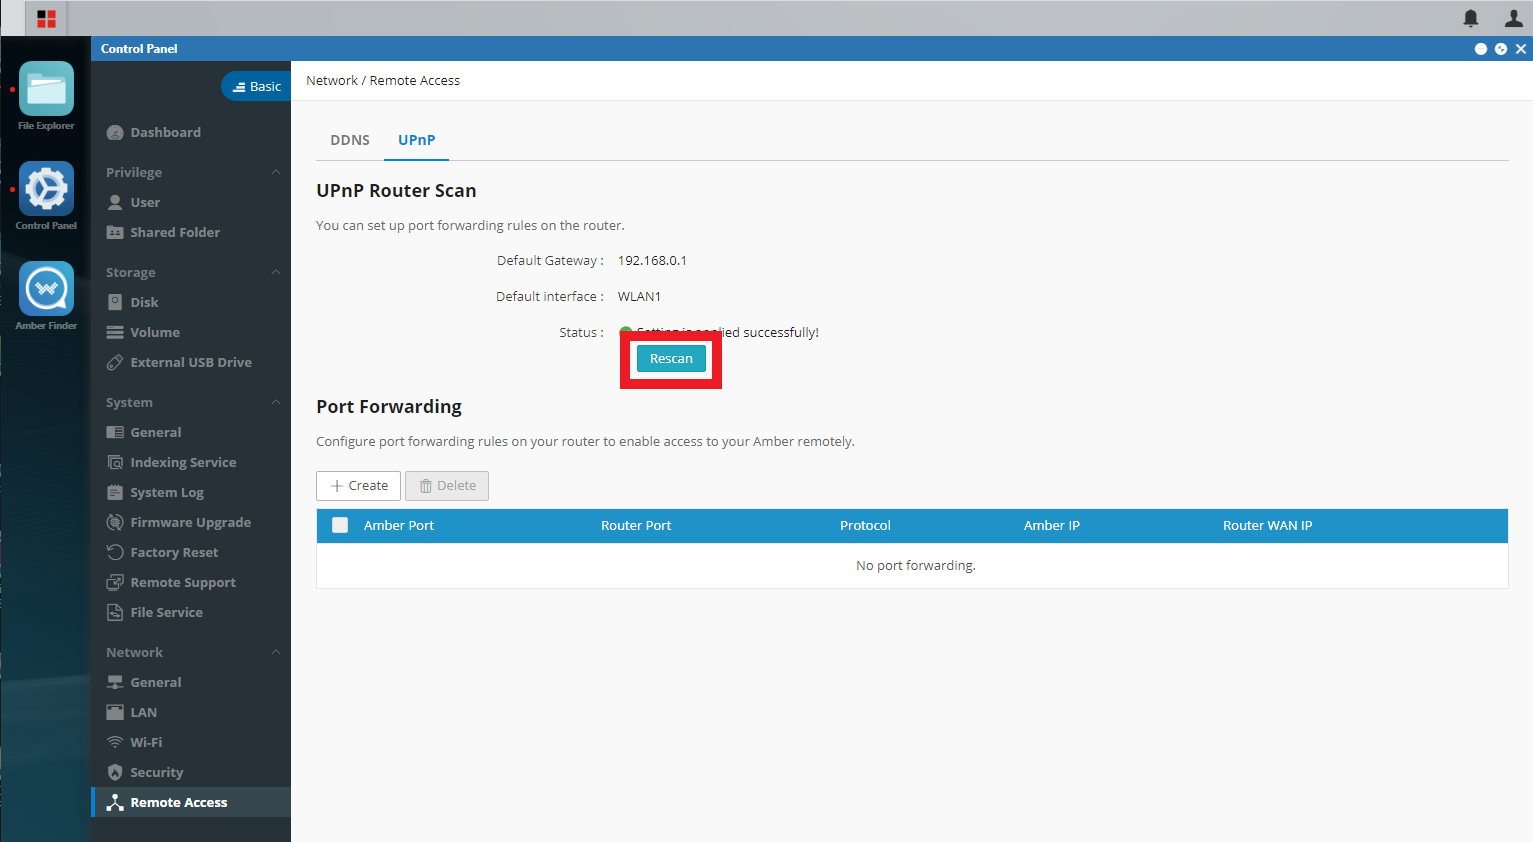Image resolution: width=1533 pixels, height=842 pixels.
Task: Open the user account menu icon
Action: [x=1513, y=18]
